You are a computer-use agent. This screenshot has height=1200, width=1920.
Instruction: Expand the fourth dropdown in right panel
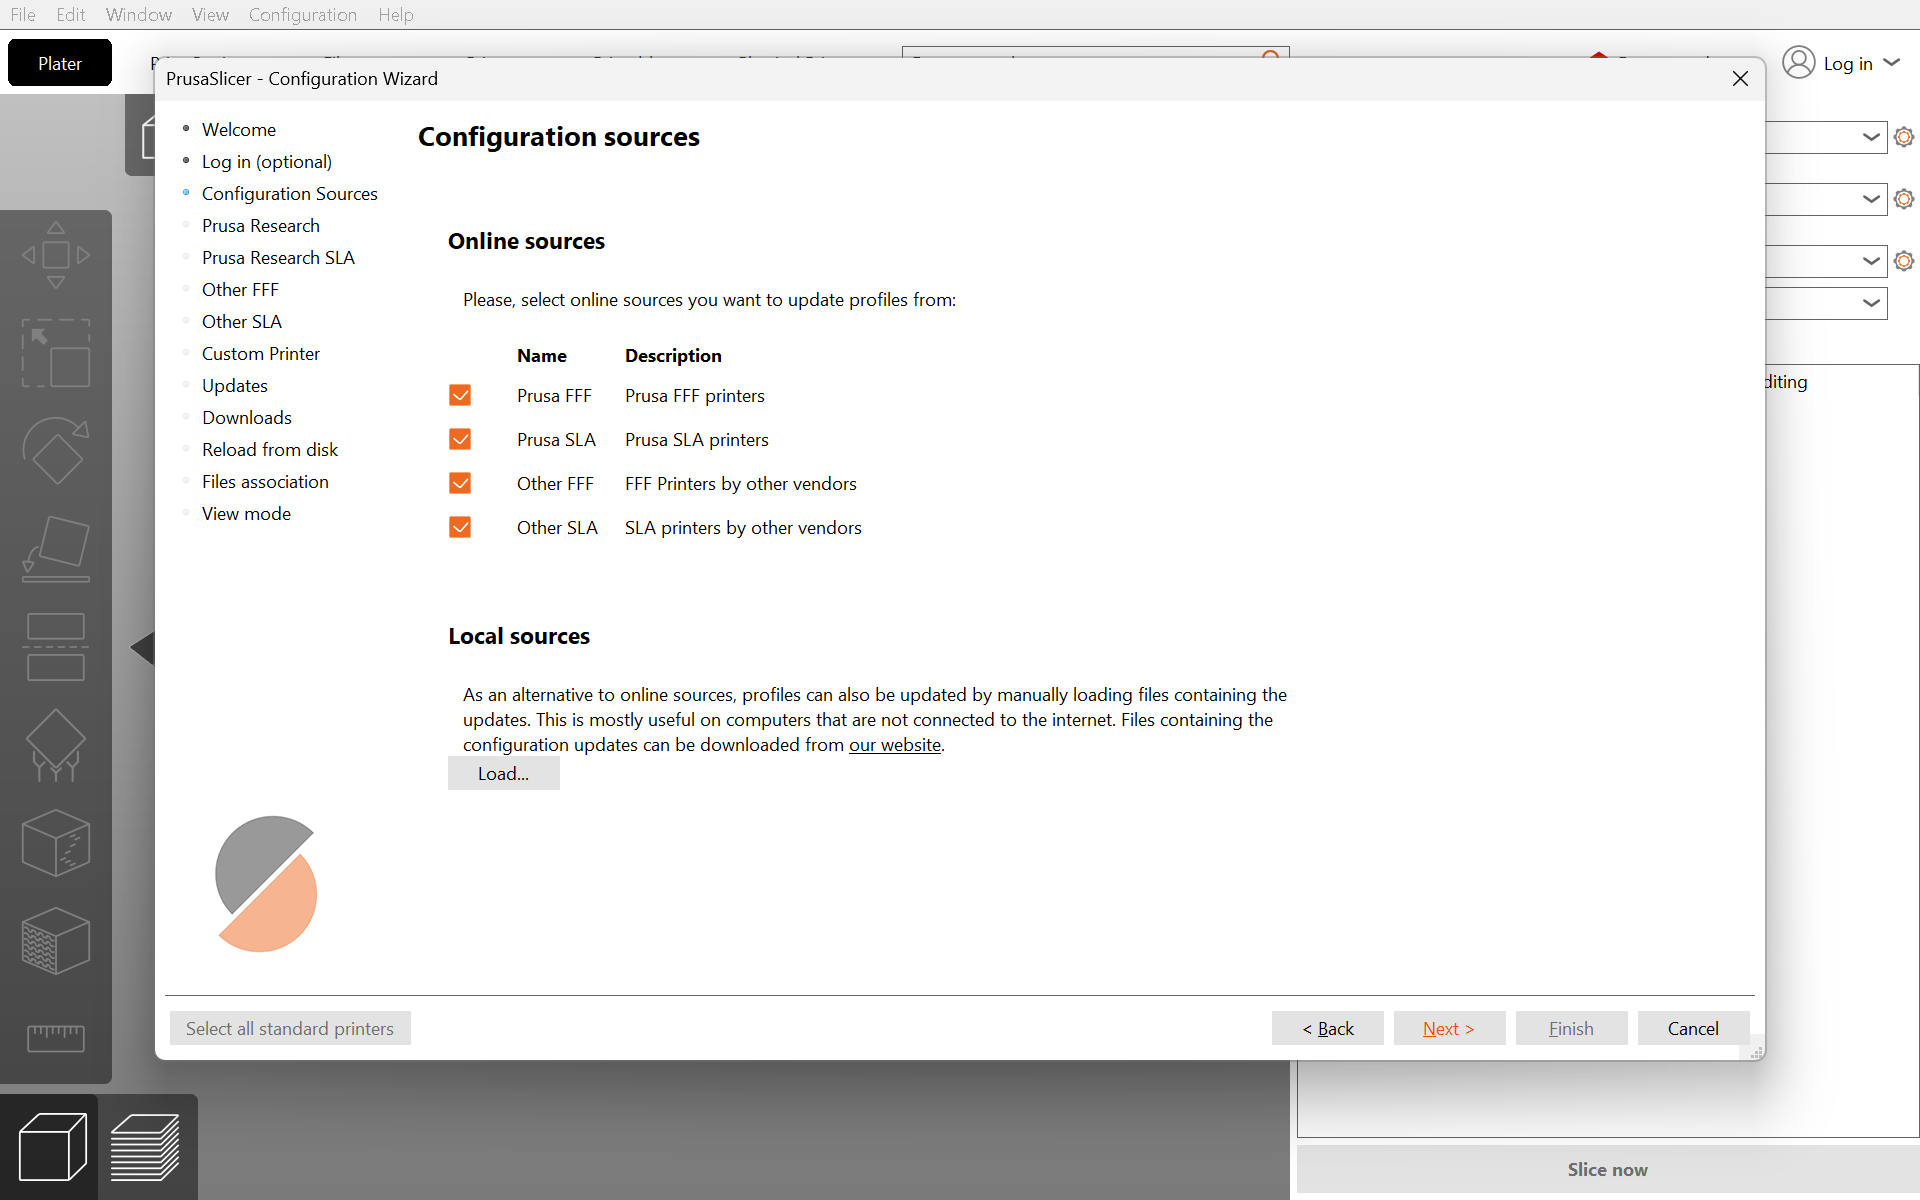point(1871,303)
